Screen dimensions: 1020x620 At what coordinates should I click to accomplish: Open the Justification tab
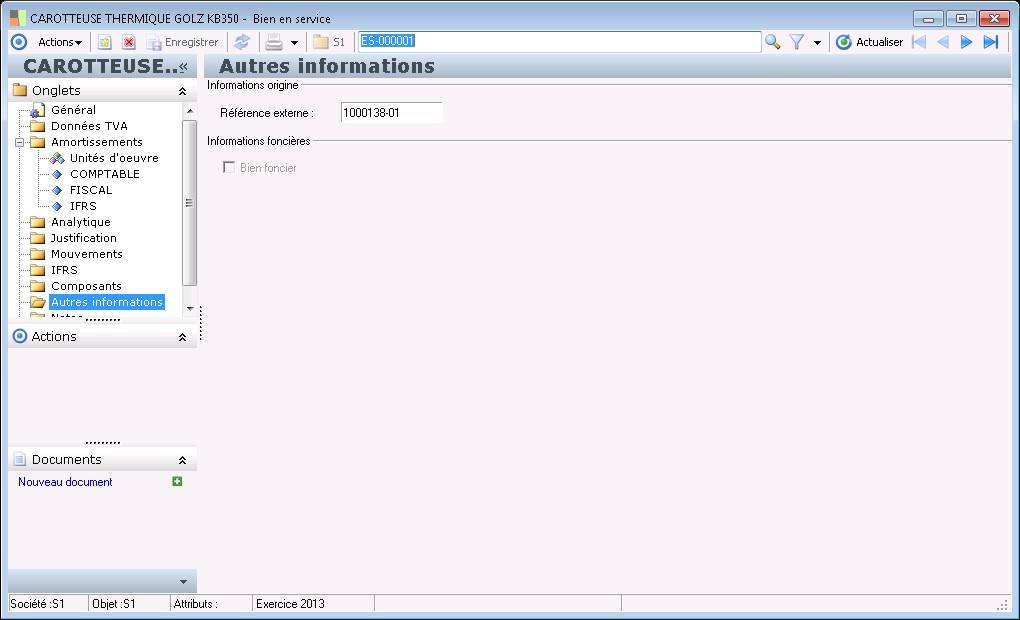click(x=84, y=238)
